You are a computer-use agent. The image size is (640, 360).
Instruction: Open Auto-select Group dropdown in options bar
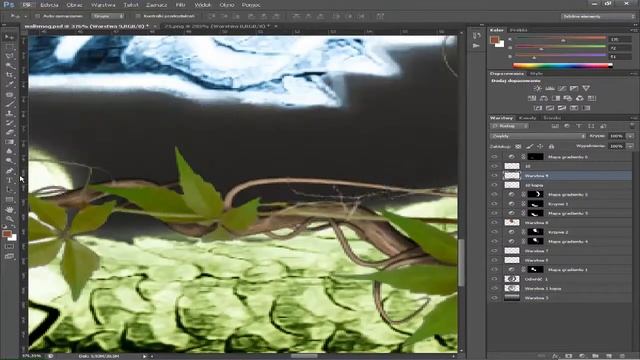pyautogui.click(x=108, y=16)
